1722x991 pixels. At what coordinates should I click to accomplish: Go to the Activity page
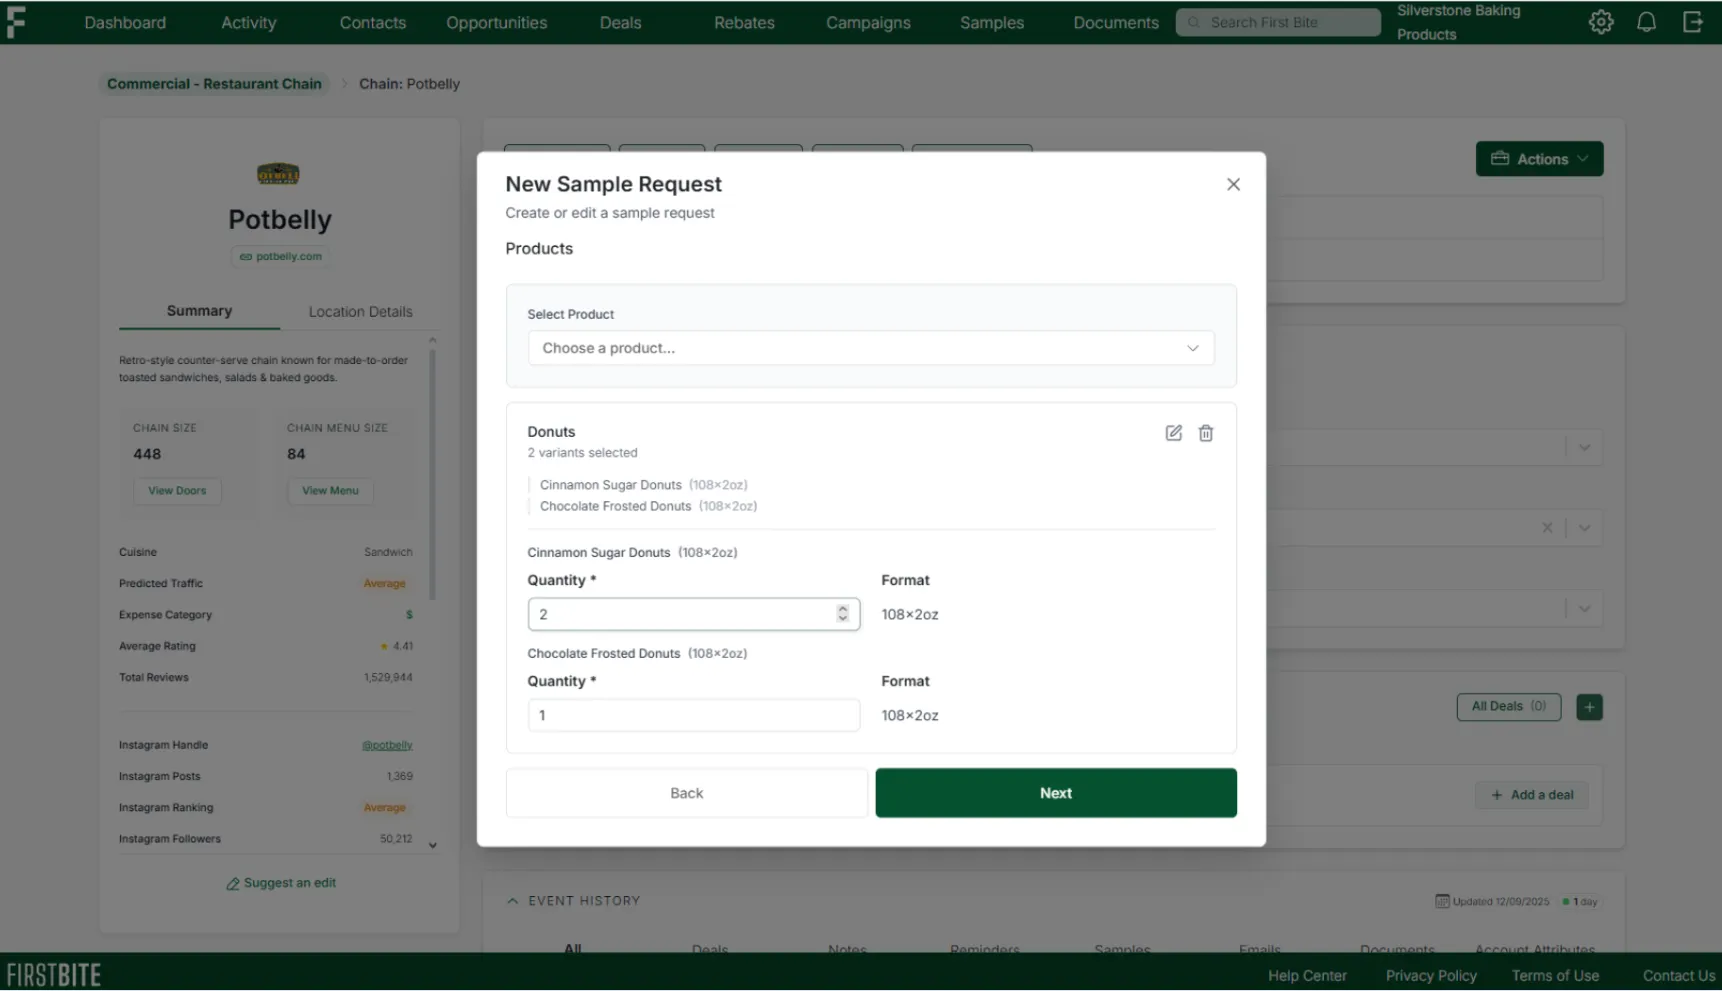point(248,22)
